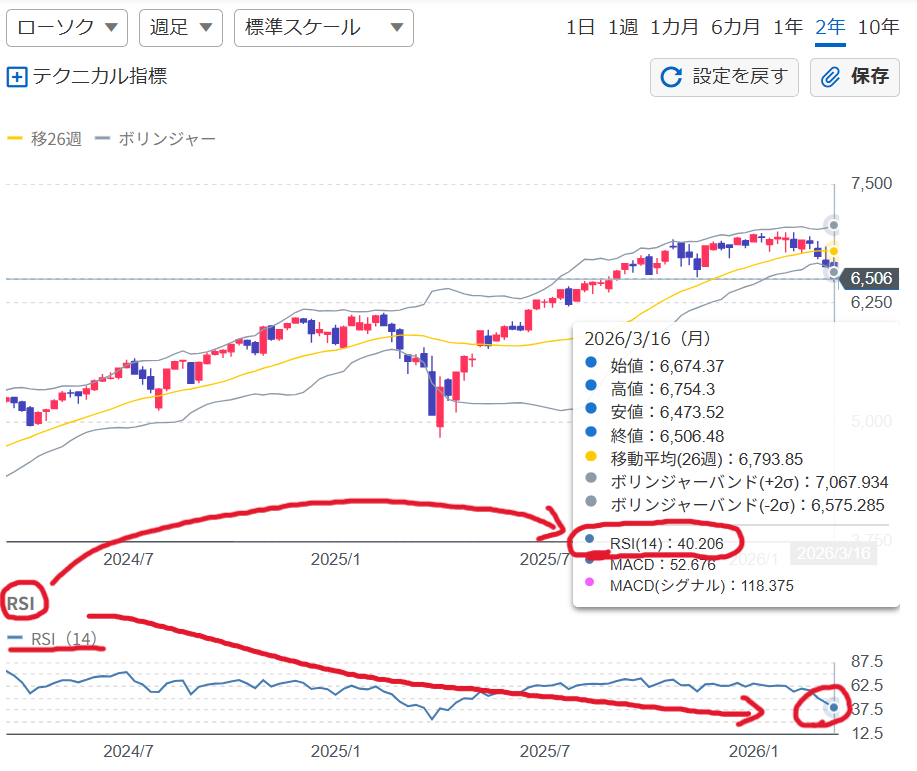The image size is (917, 771).
Task: Click the paperclip icon in 保存 button
Action: 830,77
